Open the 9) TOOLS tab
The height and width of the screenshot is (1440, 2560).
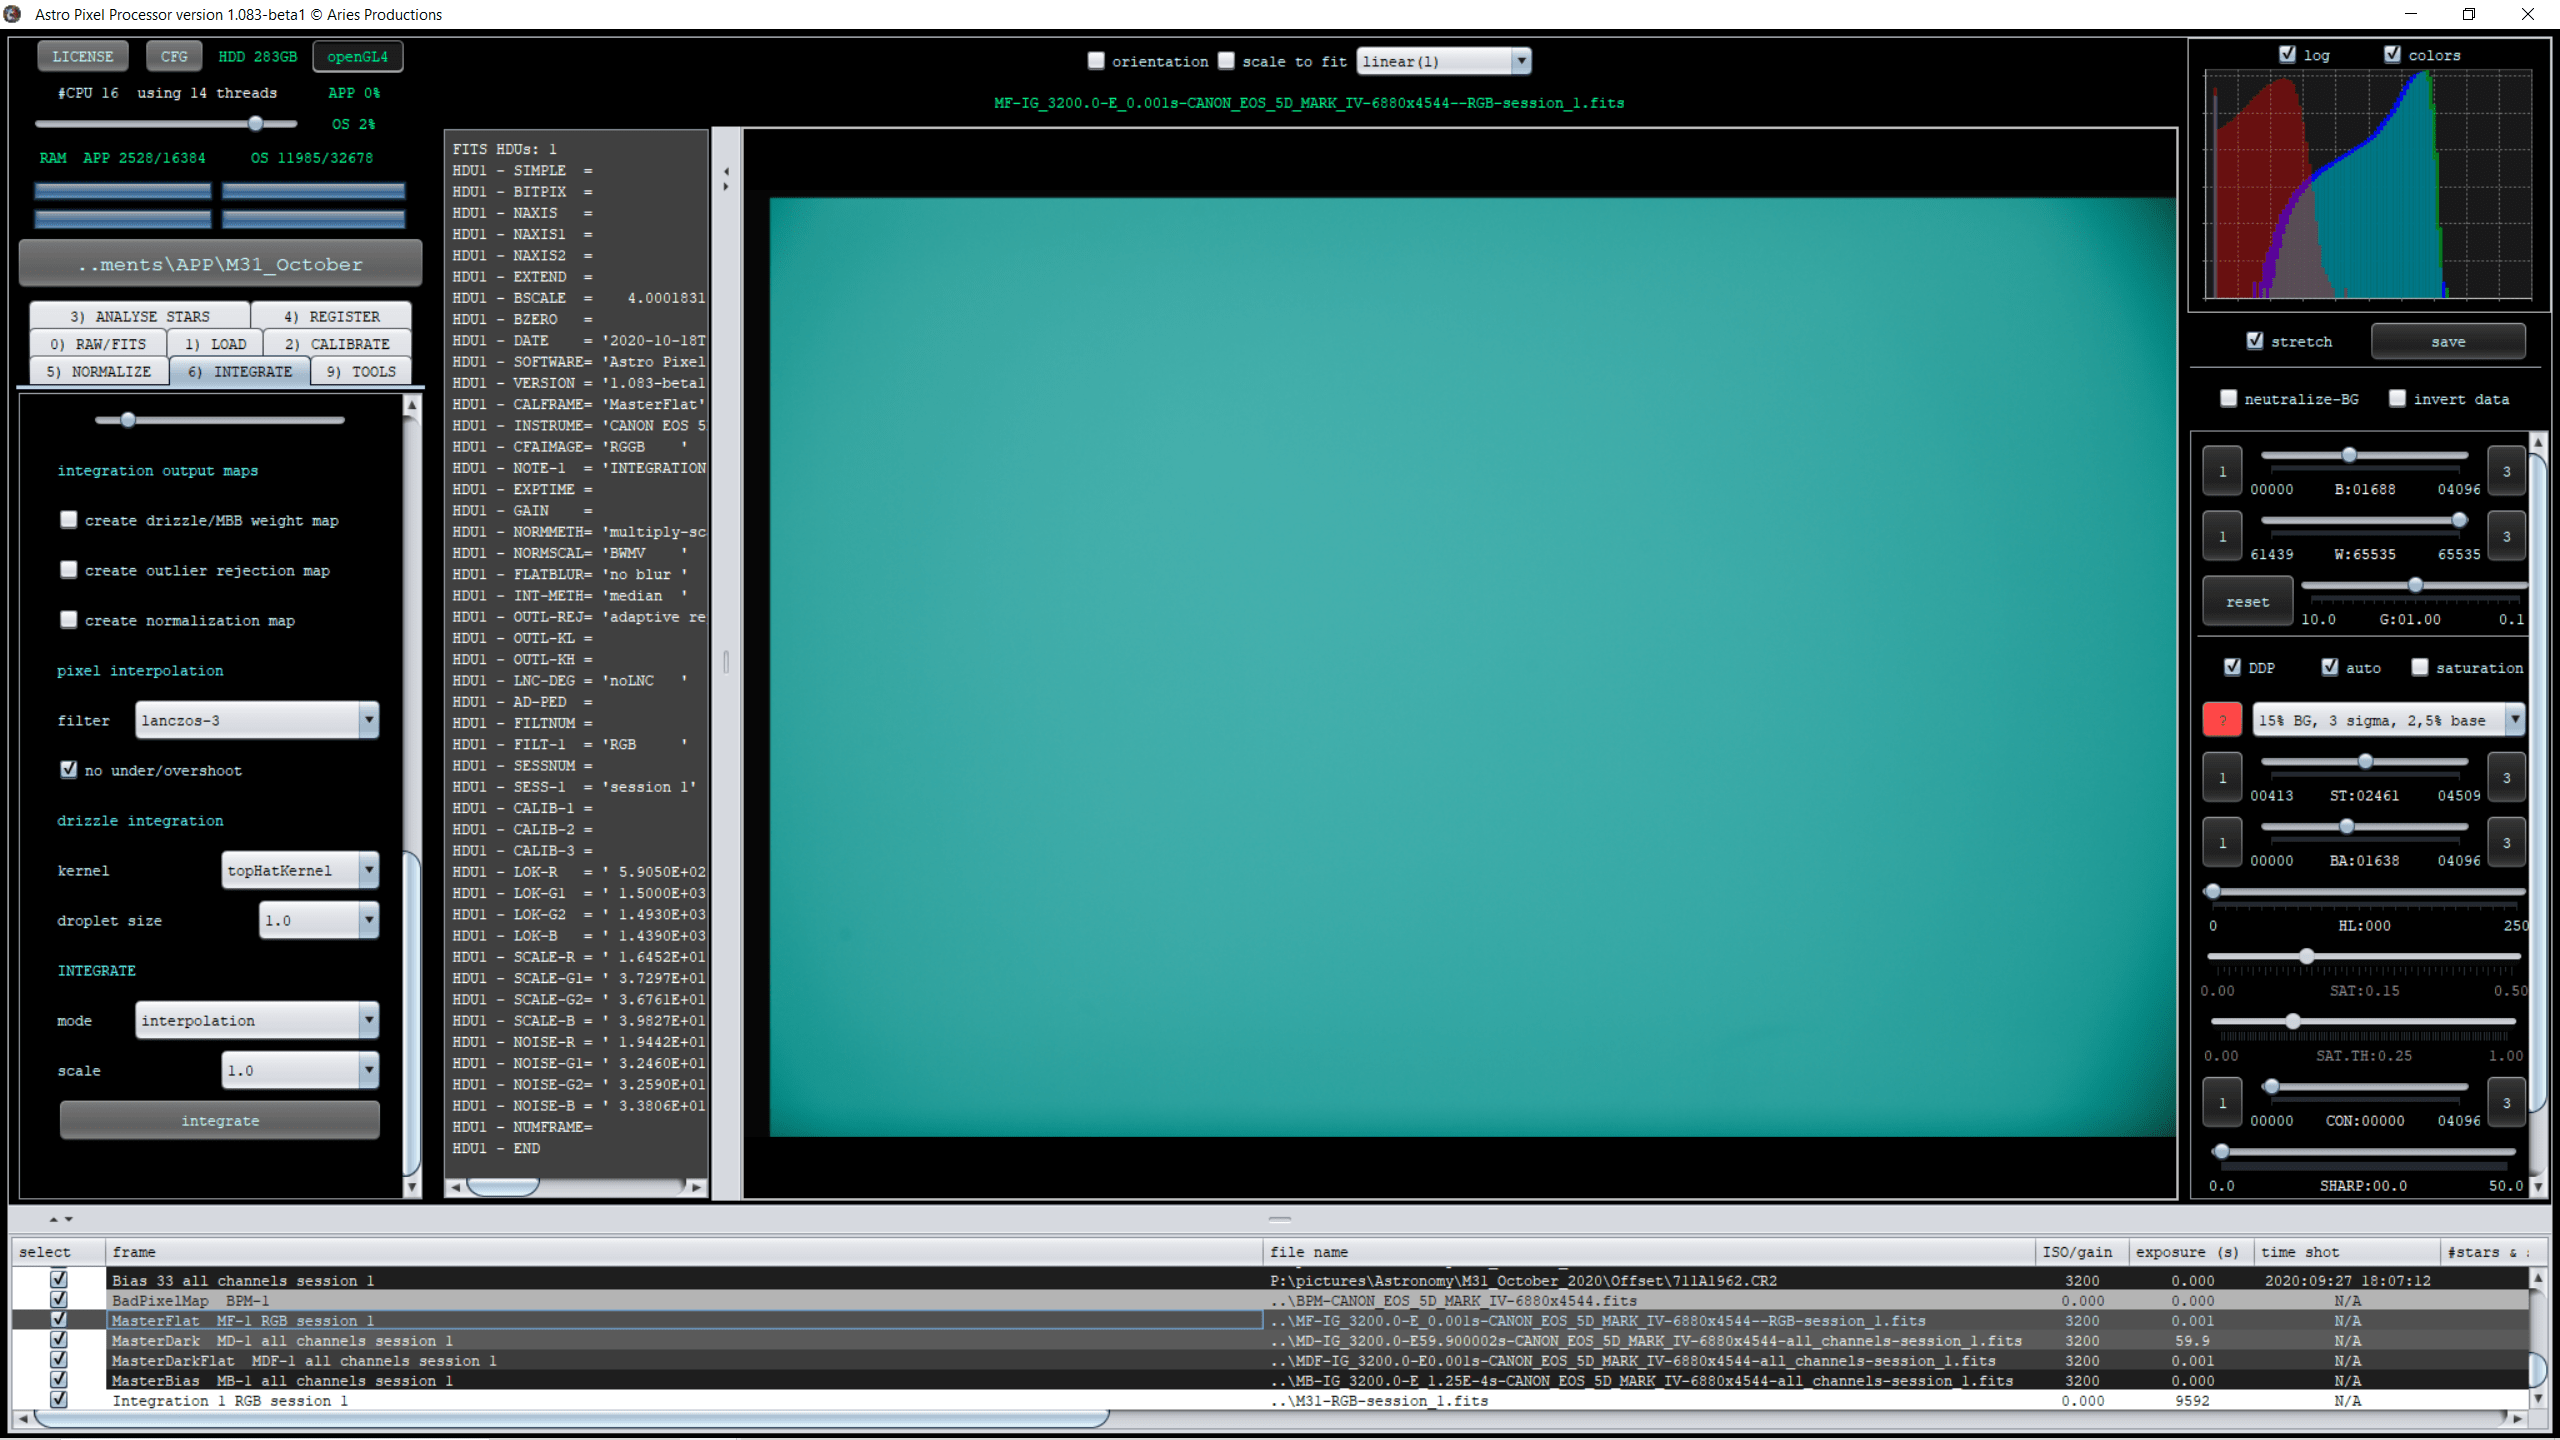361,371
